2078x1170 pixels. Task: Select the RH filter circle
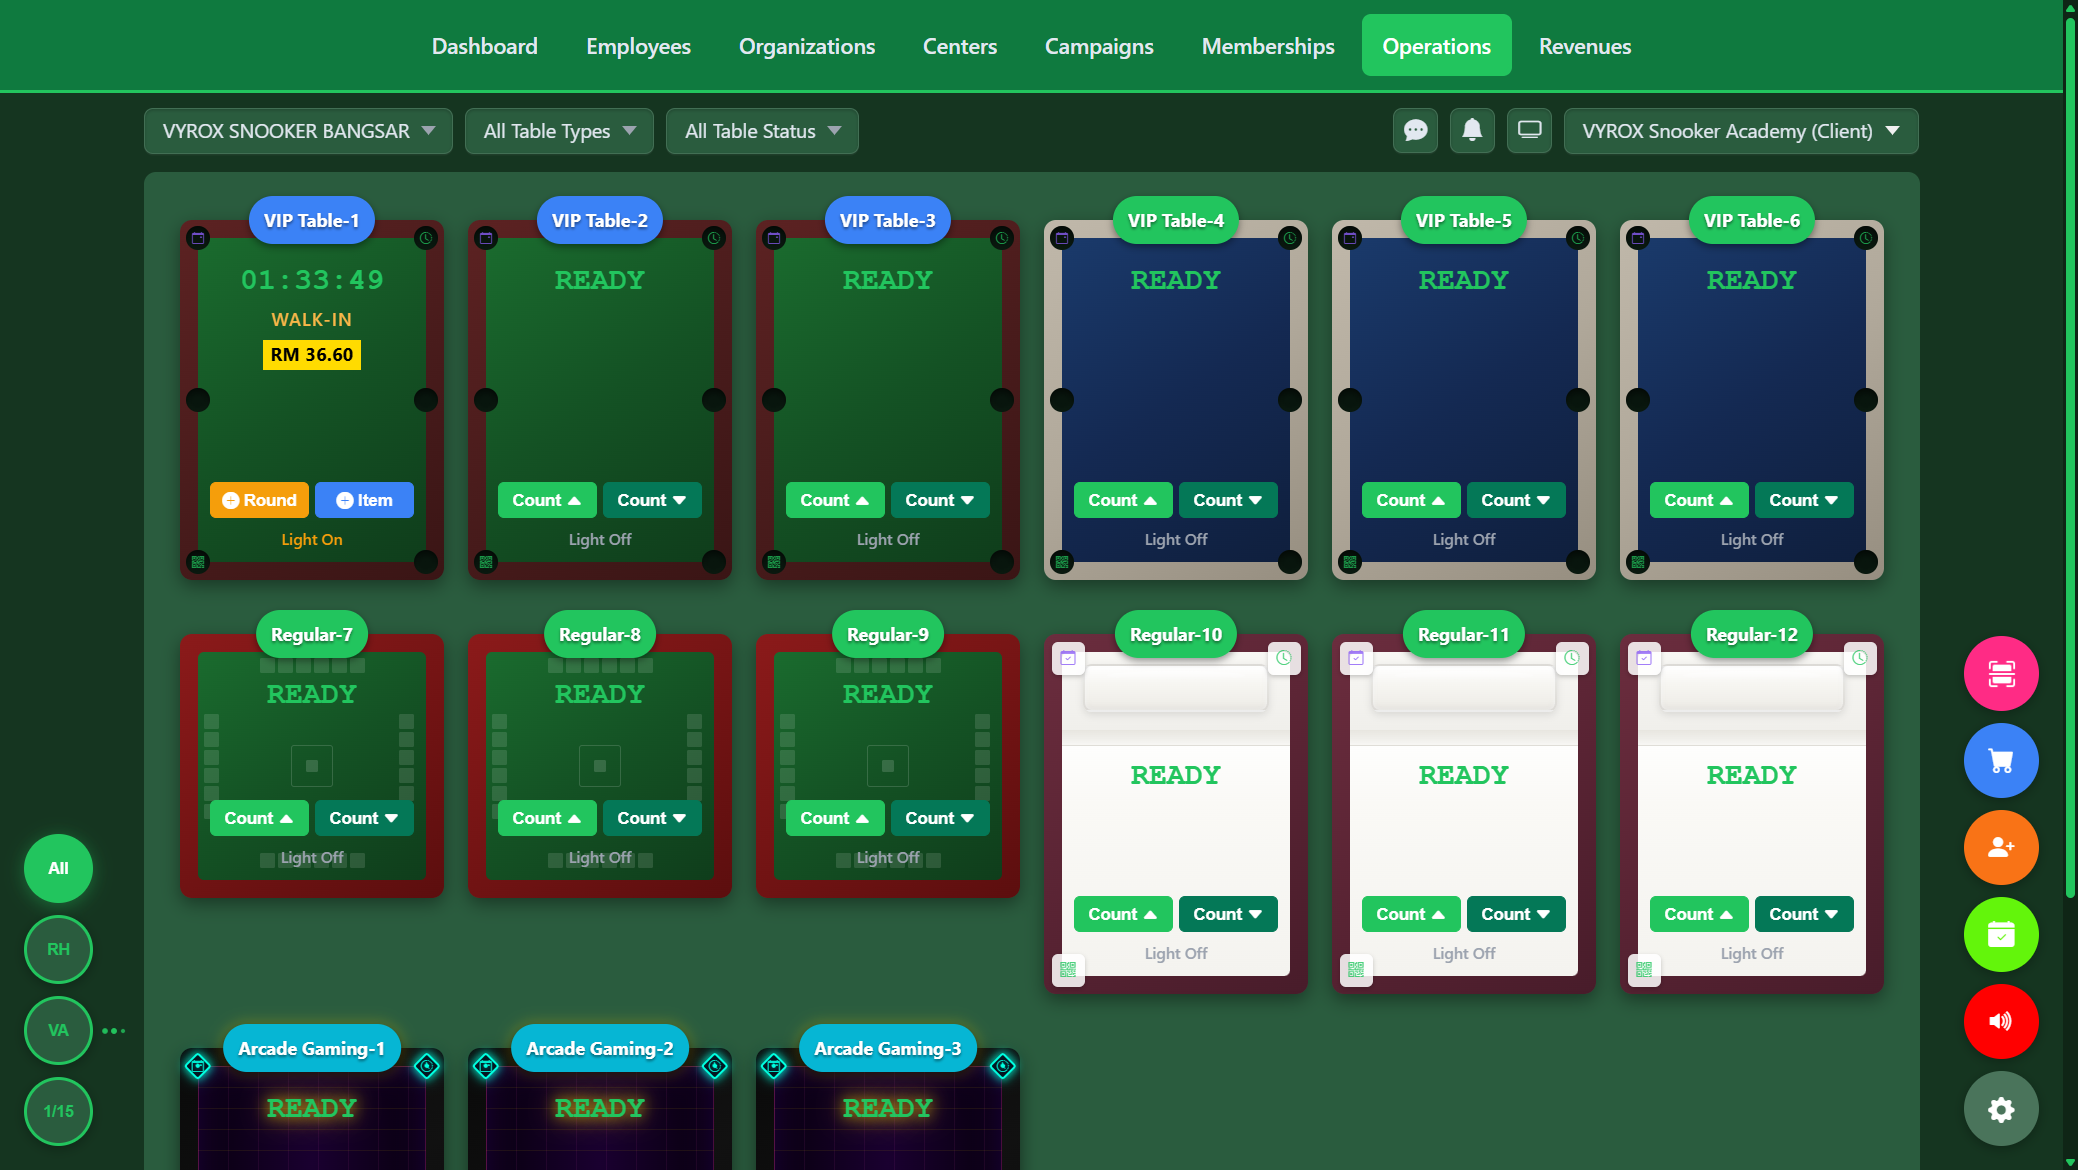pyautogui.click(x=58, y=949)
